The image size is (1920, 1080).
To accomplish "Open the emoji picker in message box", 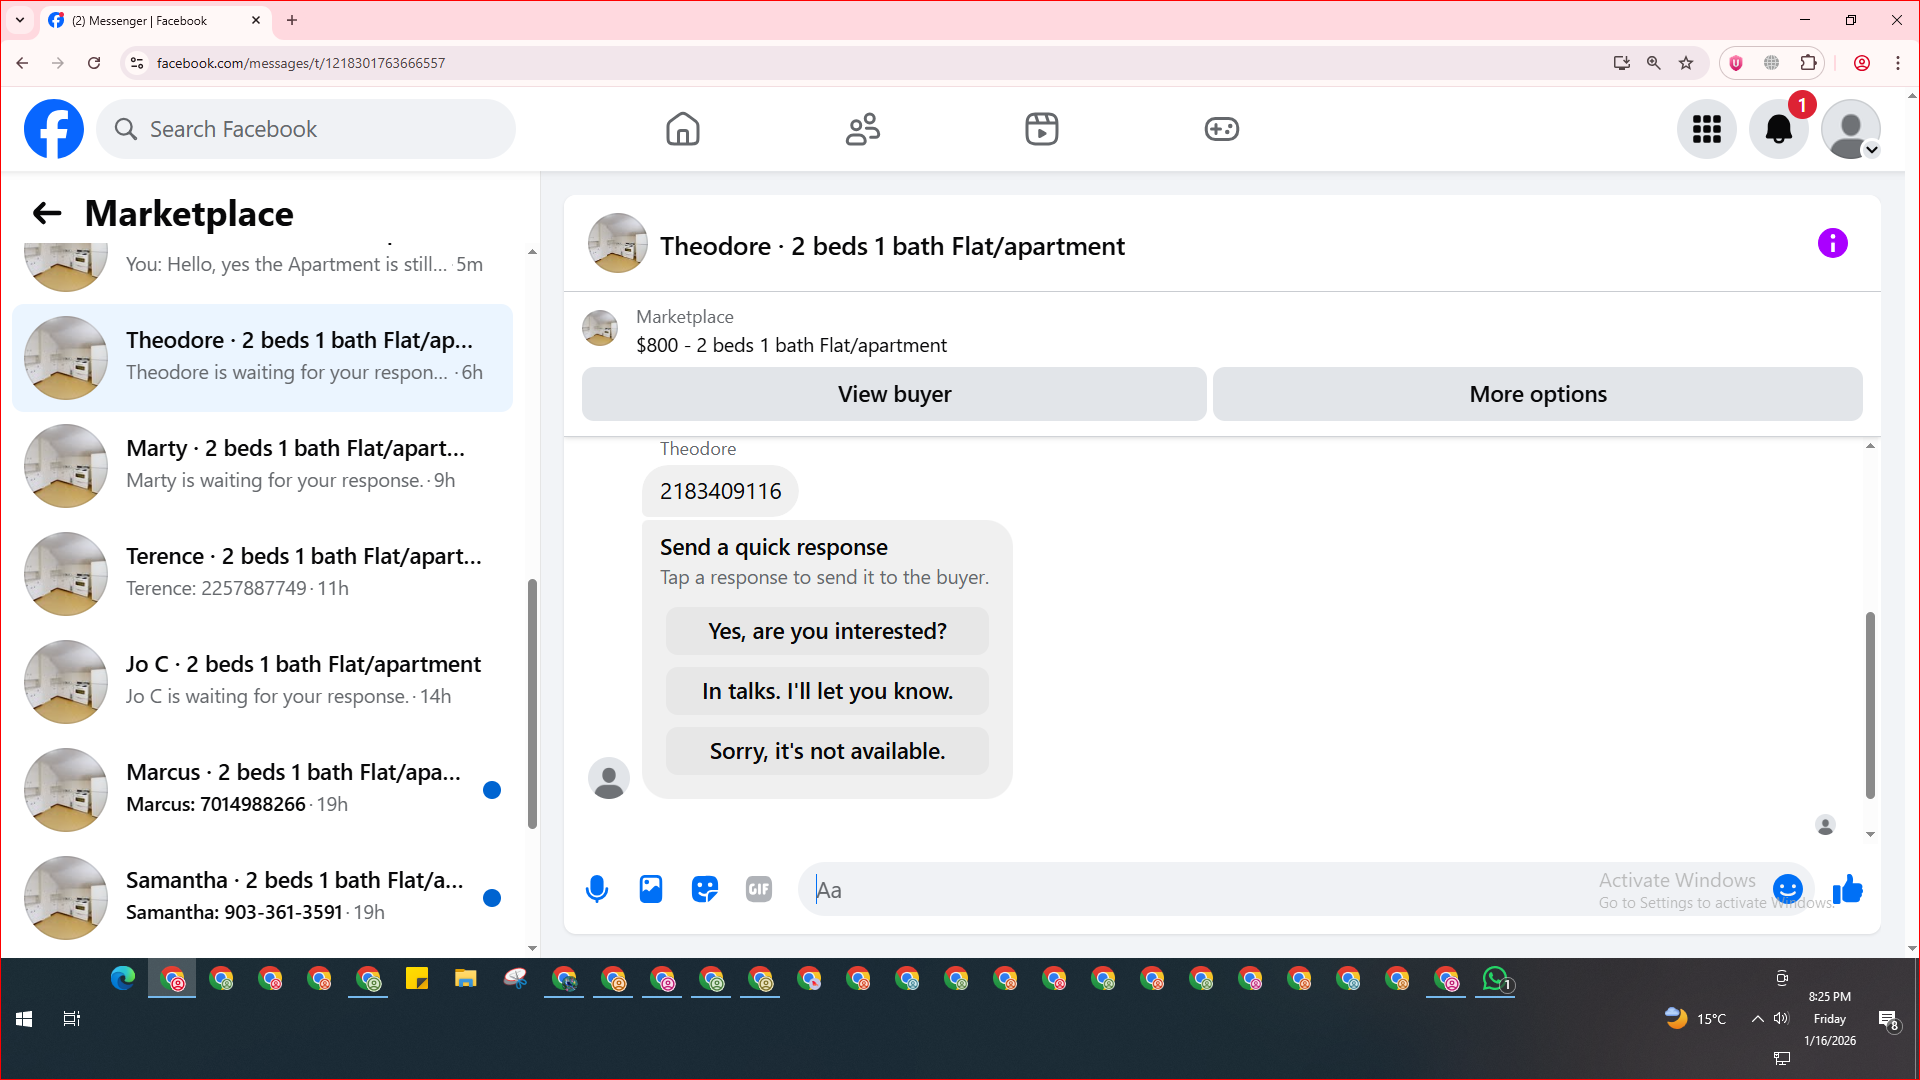I will tap(1787, 888).
